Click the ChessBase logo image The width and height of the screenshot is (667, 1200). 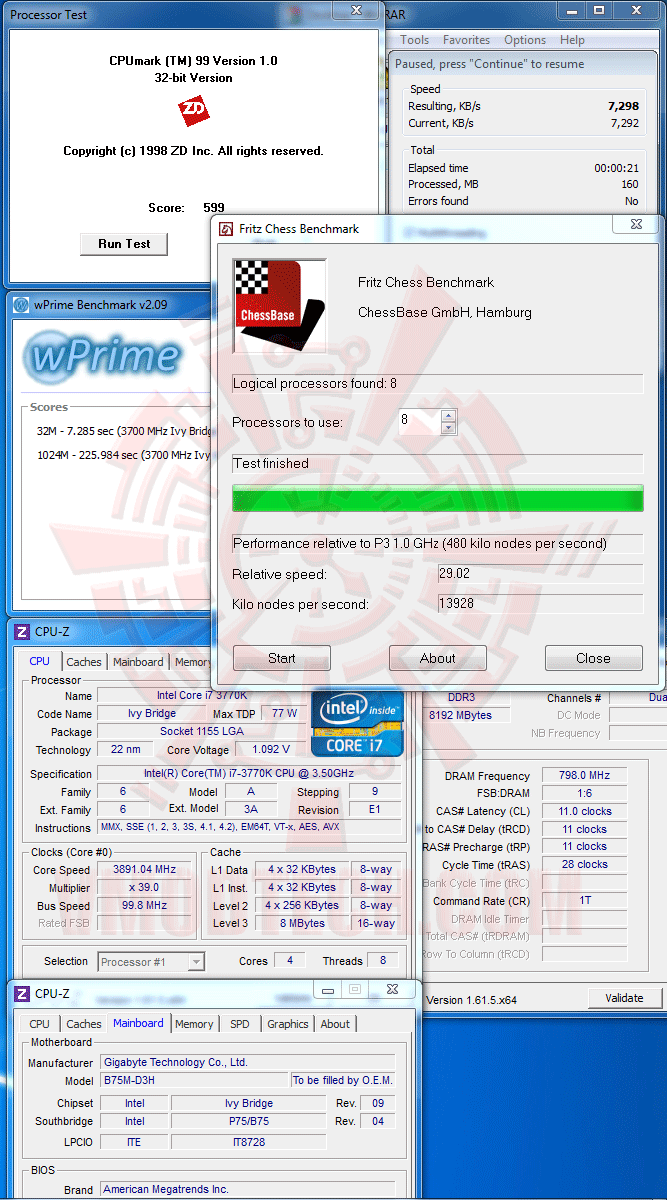pos(279,306)
